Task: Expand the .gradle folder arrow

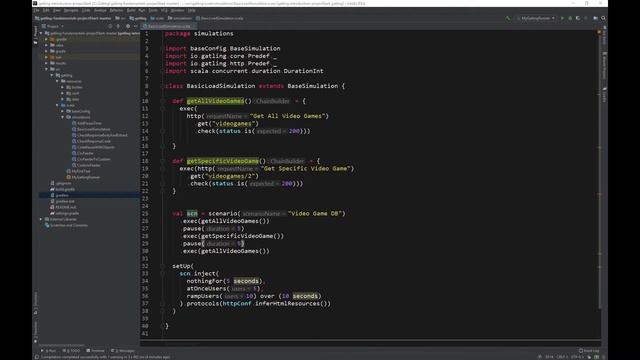Action: point(47,39)
